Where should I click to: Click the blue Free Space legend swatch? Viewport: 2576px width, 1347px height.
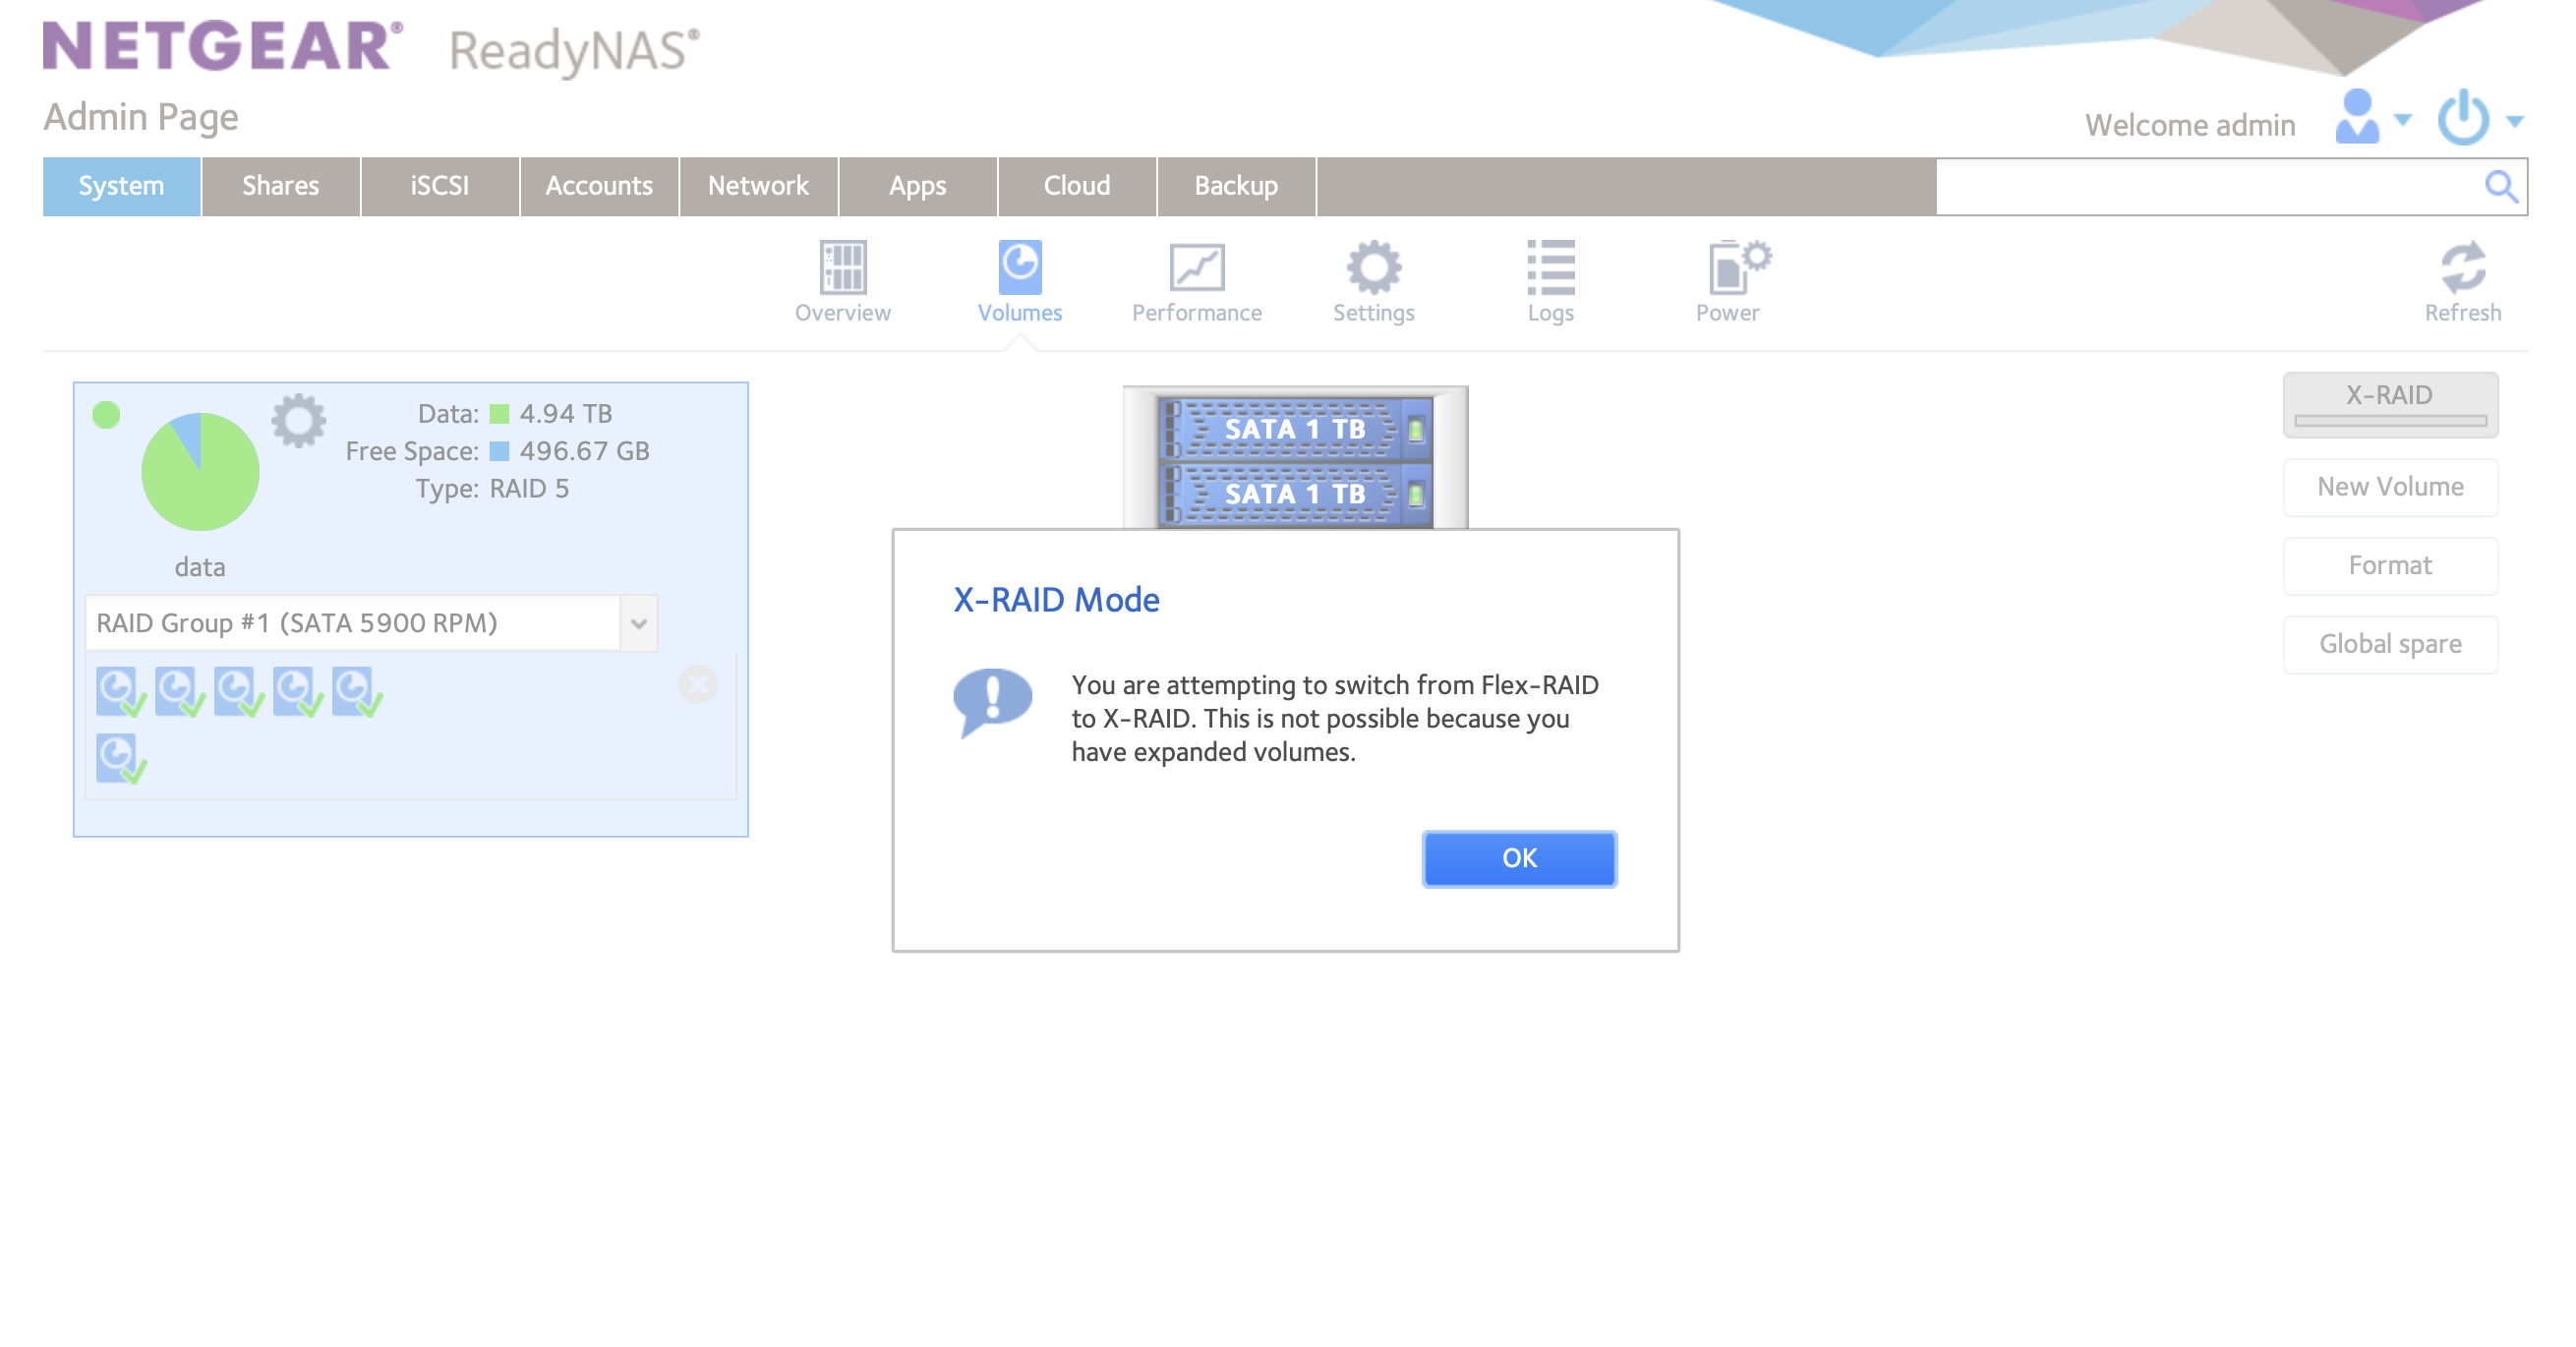coord(499,451)
